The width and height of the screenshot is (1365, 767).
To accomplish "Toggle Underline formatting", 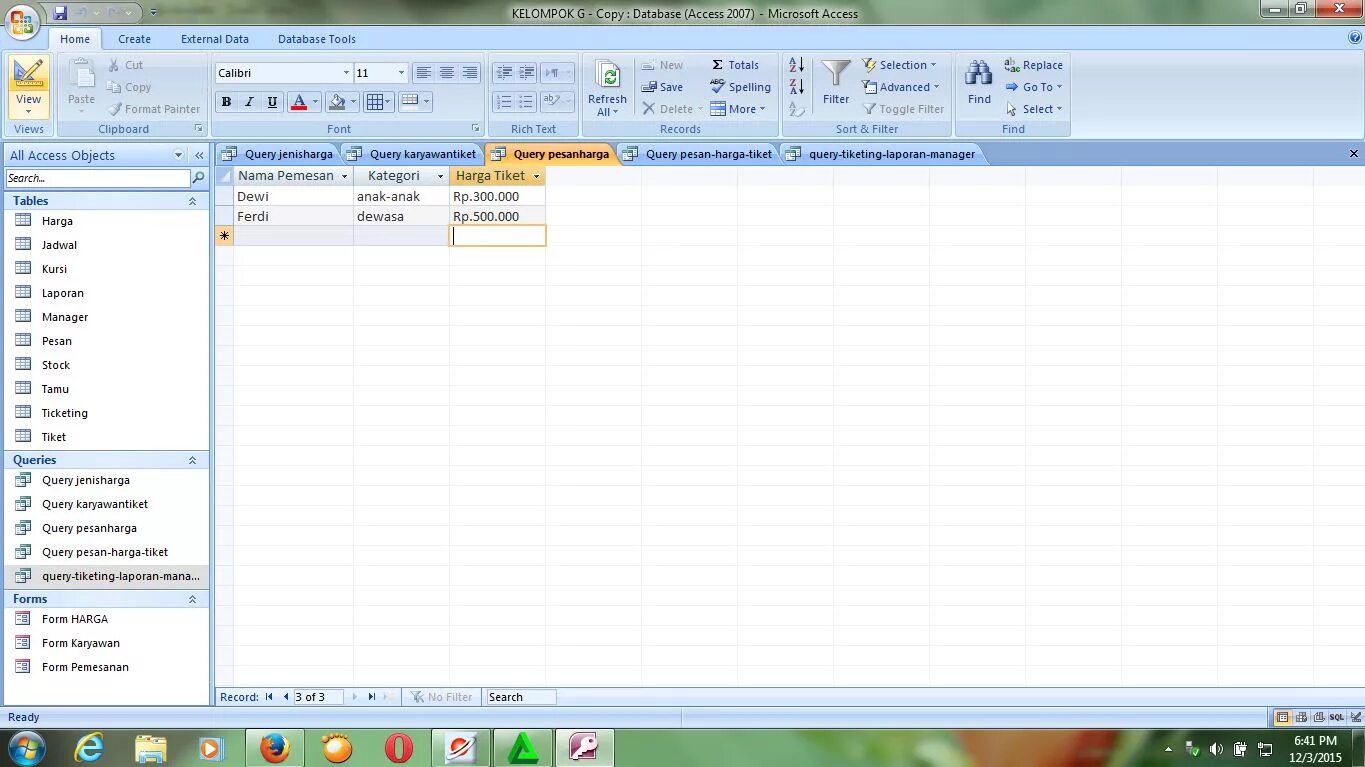I will click(272, 102).
